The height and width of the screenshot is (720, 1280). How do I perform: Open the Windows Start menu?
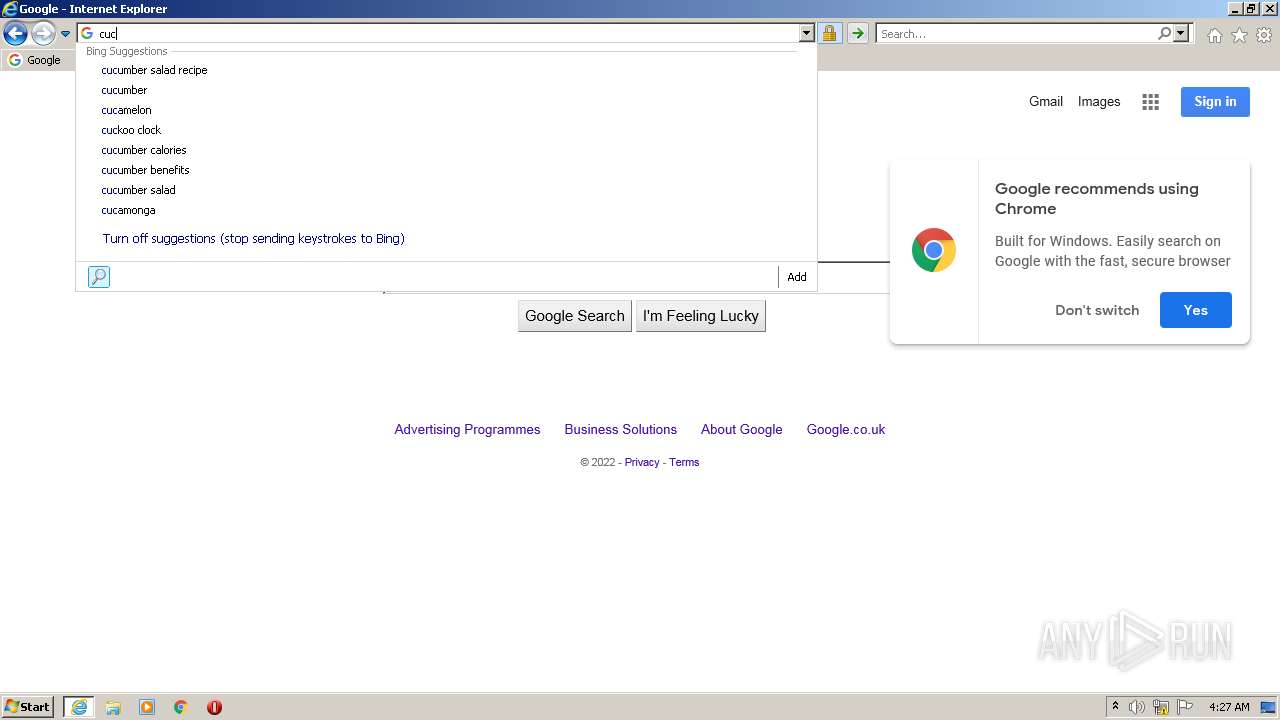(x=28, y=707)
